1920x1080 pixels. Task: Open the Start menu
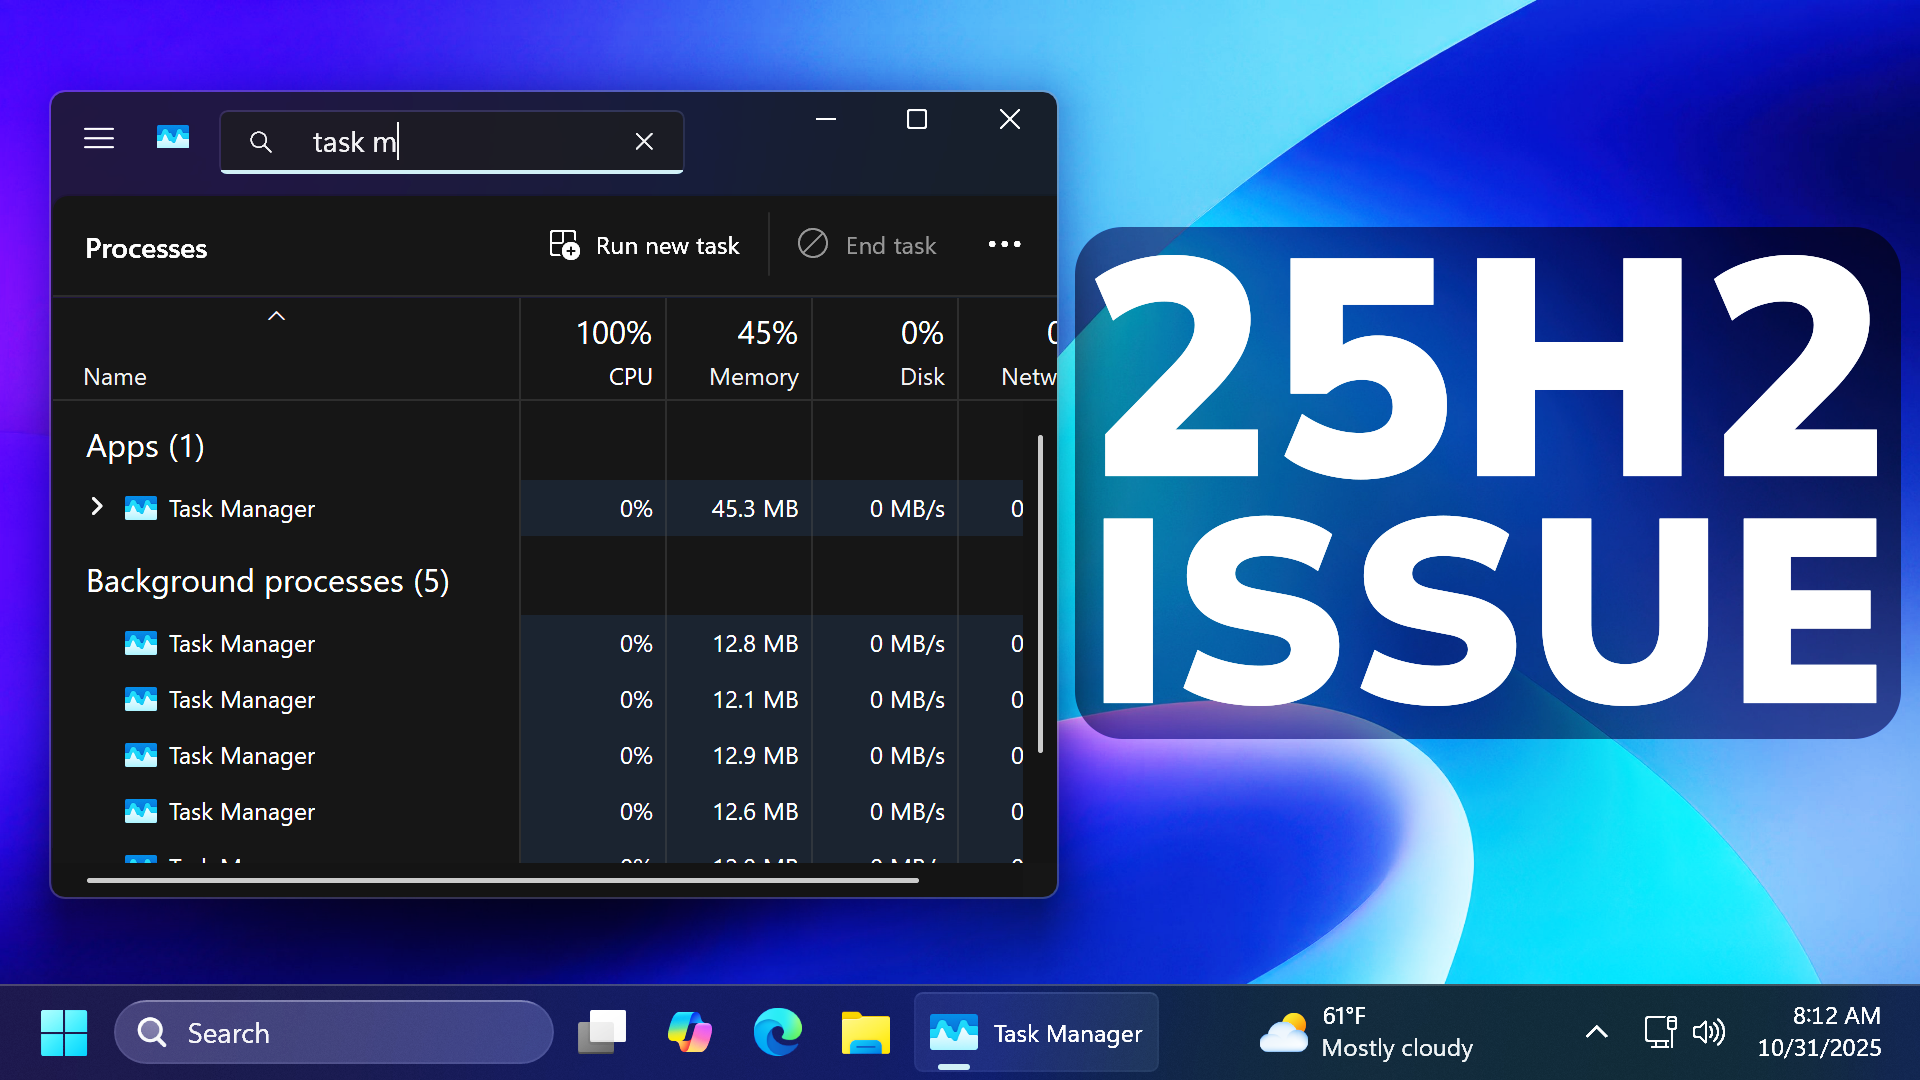(x=63, y=1032)
